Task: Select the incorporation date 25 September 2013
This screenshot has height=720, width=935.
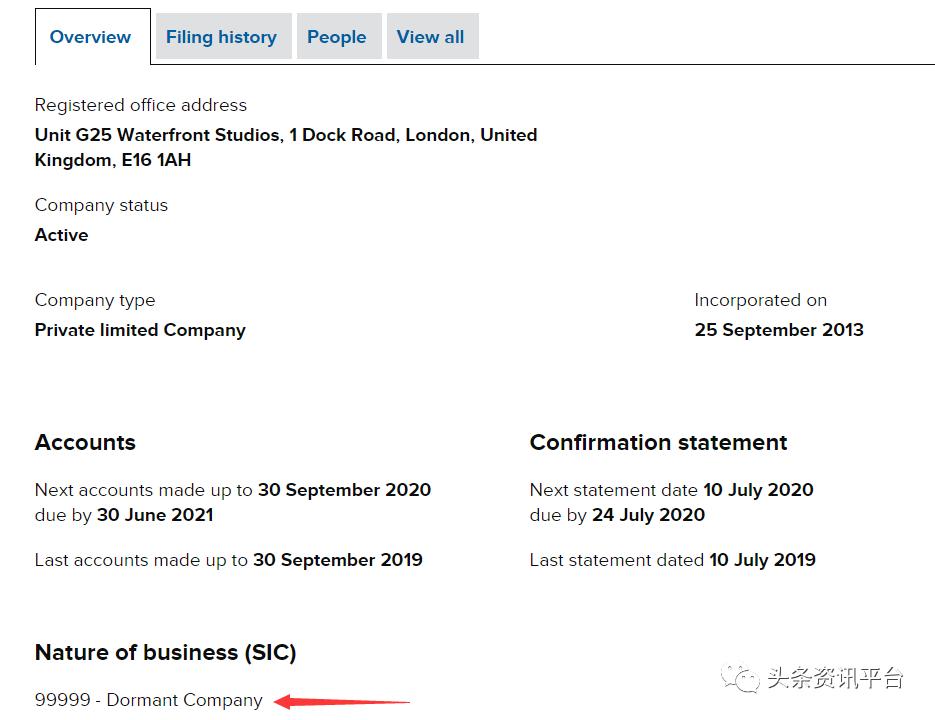Action: point(779,329)
